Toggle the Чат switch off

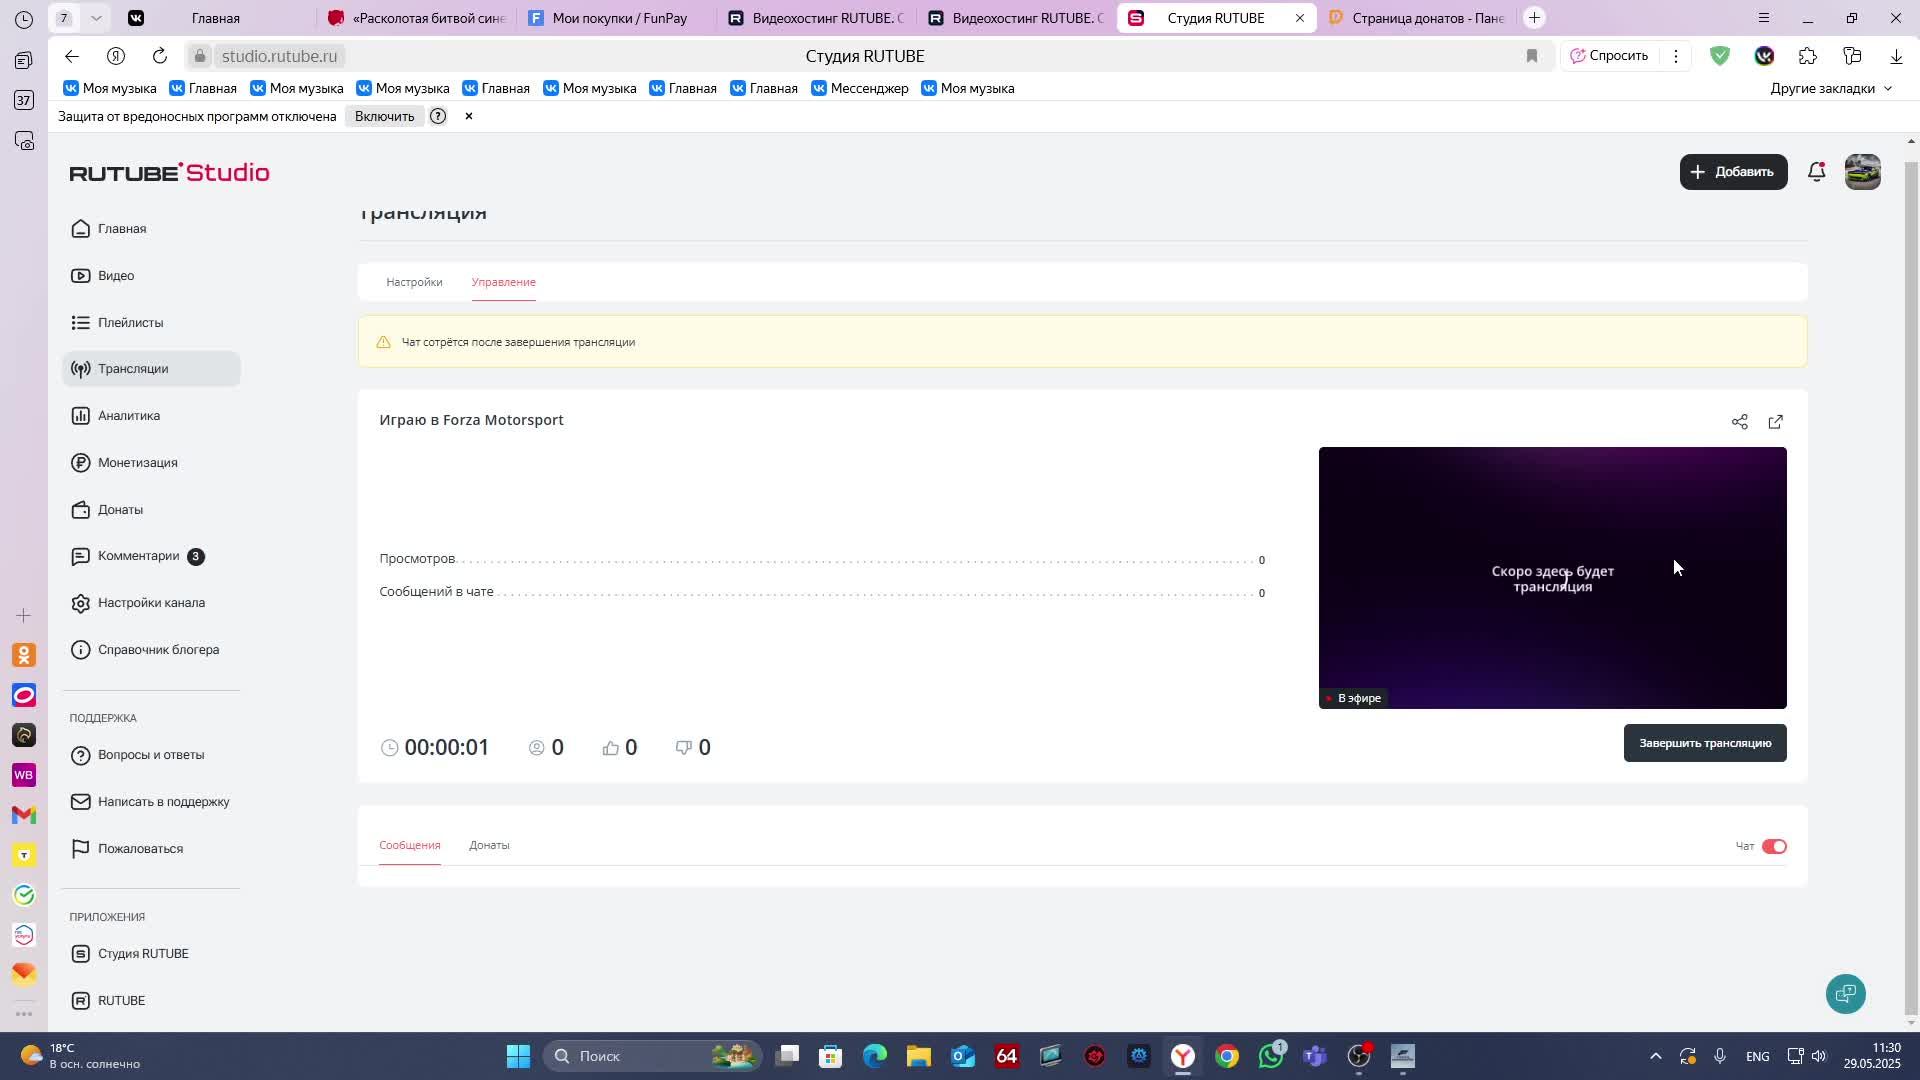tap(1774, 846)
